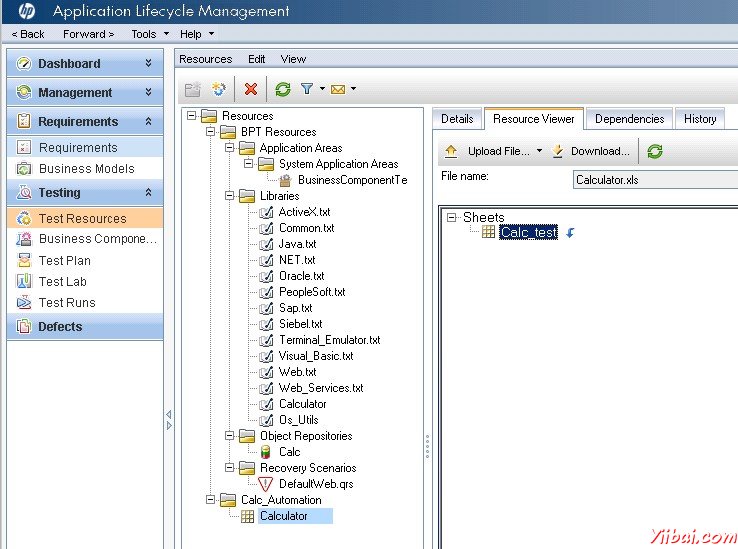Open the Filter funnel tool
The height and width of the screenshot is (549, 738).
[307, 89]
